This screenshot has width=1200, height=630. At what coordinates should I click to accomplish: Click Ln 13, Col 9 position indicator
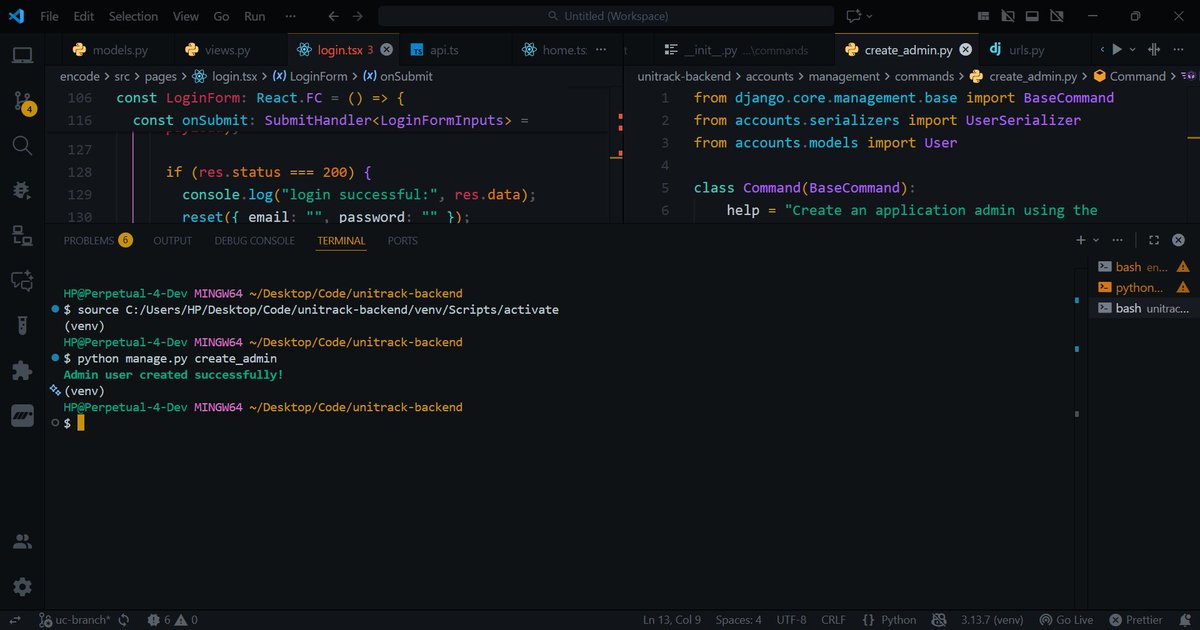click(x=672, y=620)
